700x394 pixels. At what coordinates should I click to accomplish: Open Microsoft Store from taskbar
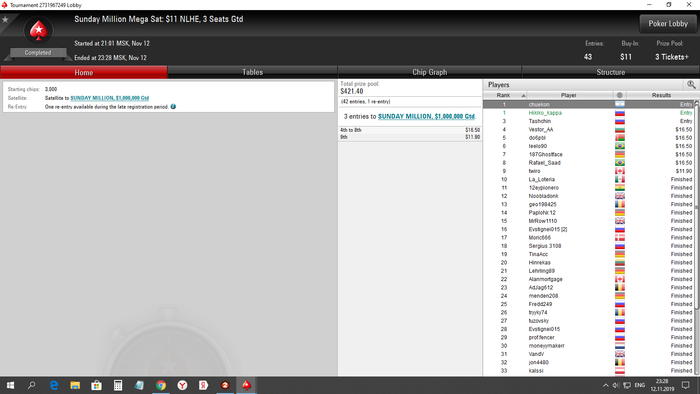tap(96, 385)
